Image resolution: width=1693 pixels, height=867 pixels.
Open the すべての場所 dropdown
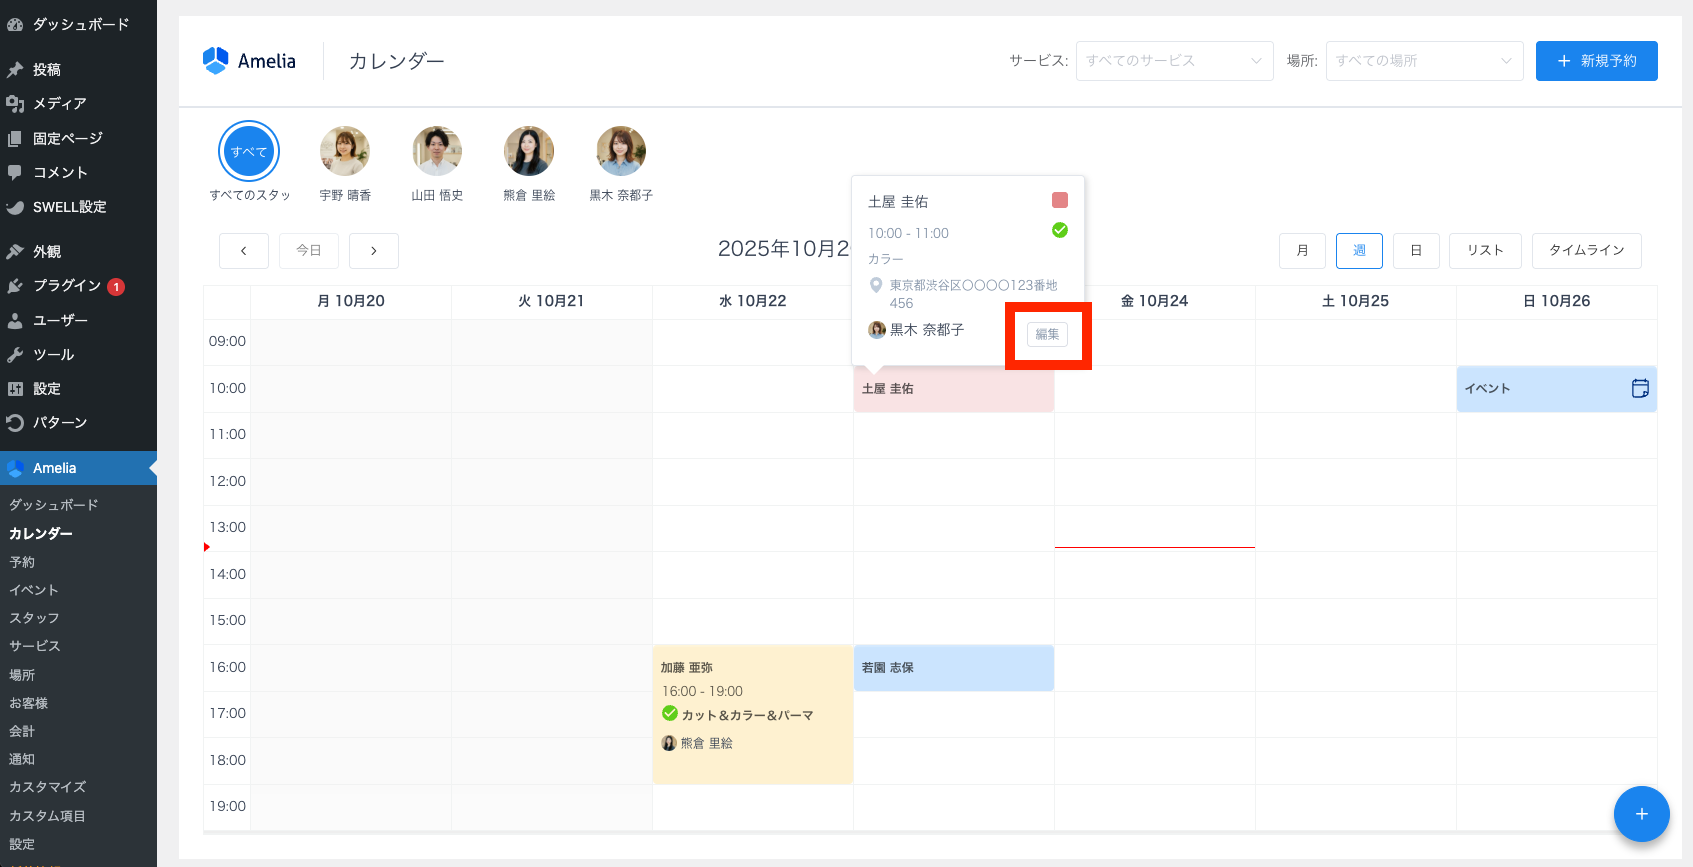[x=1424, y=61]
